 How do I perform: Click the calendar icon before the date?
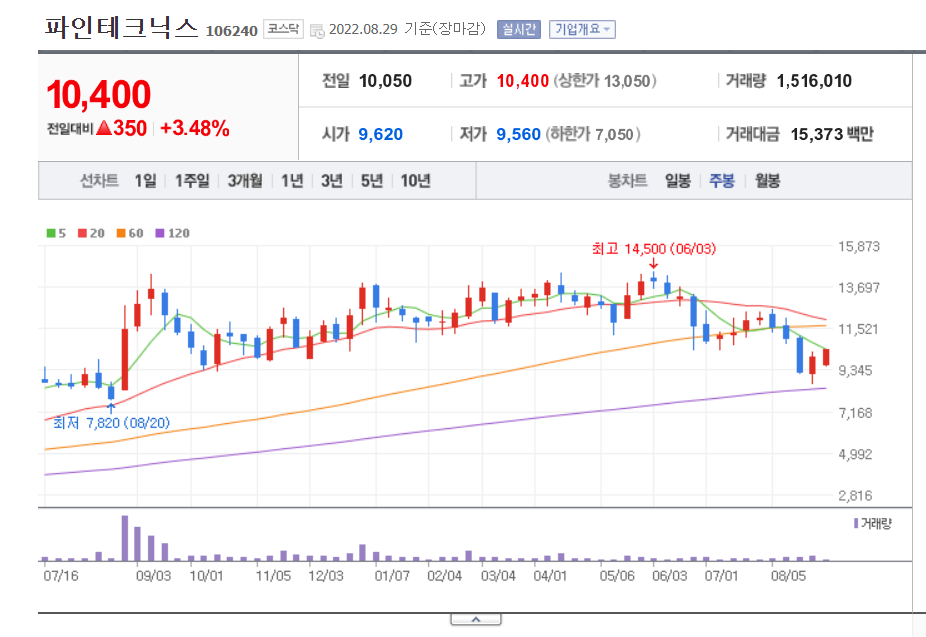pos(317,31)
